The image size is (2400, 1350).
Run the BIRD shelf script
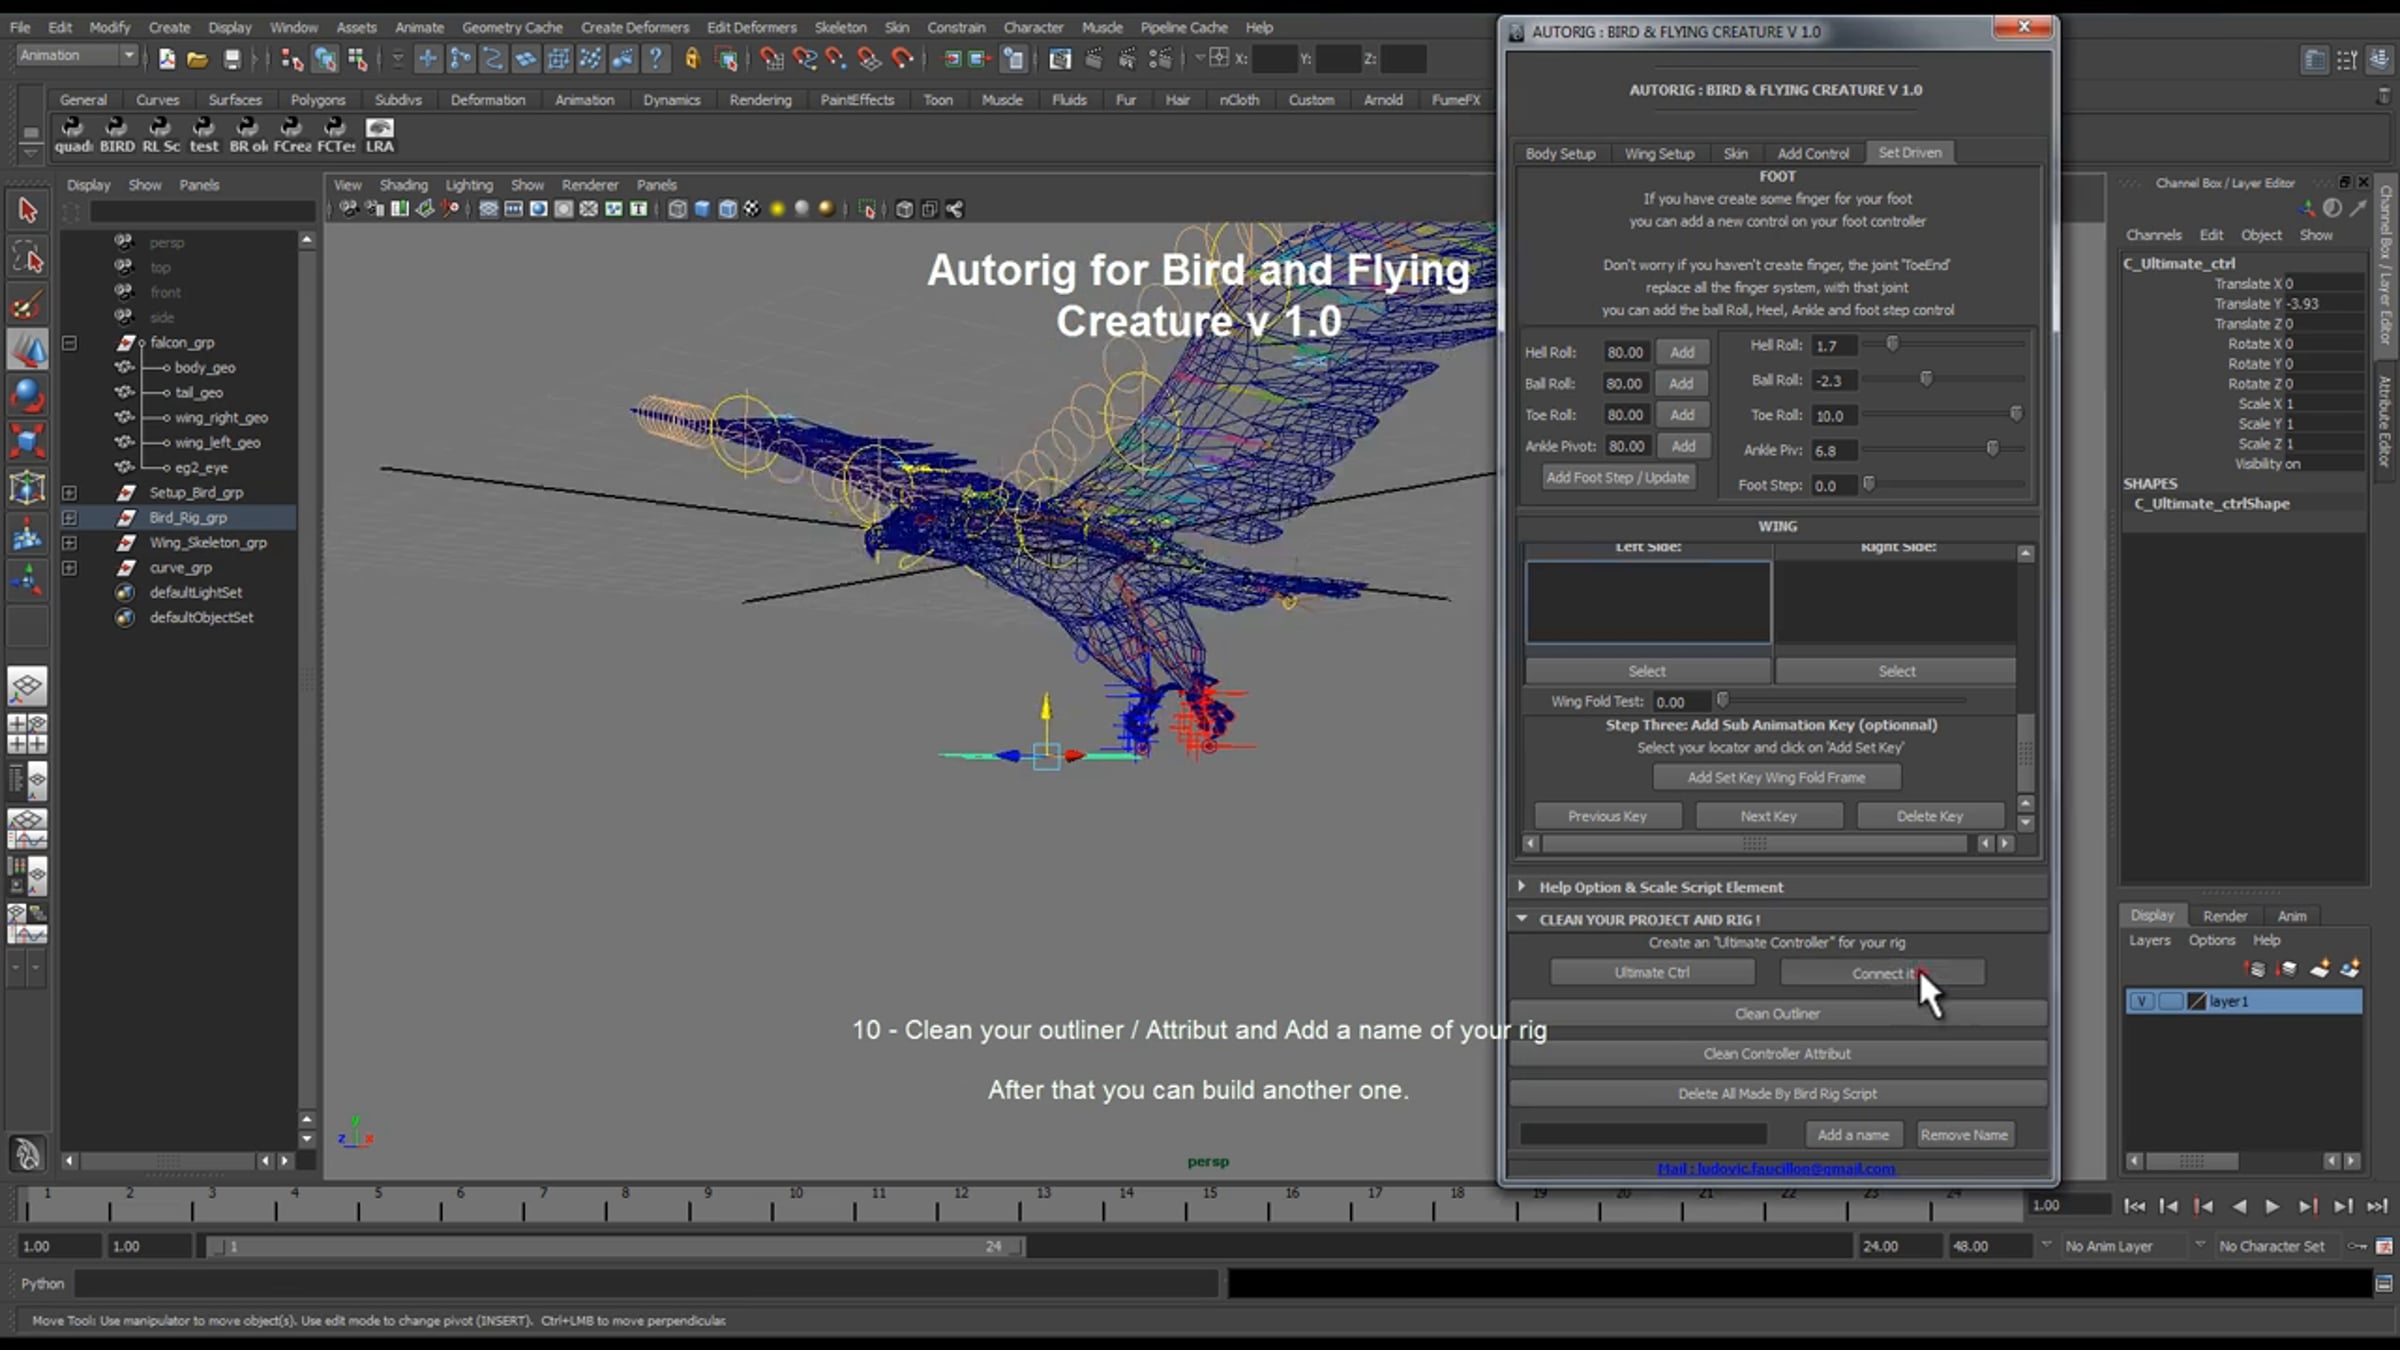117,135
